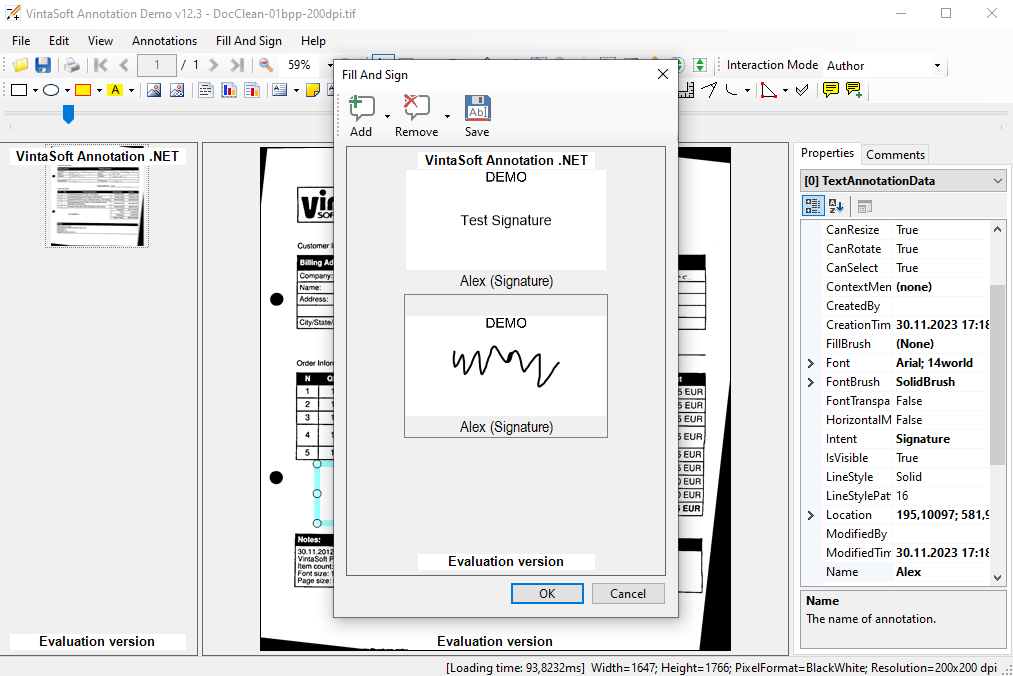Image resolution: width=1013 pixels, height=676 pixels.
Task: Switch to the Comments tab
Action: click(895, 154)
